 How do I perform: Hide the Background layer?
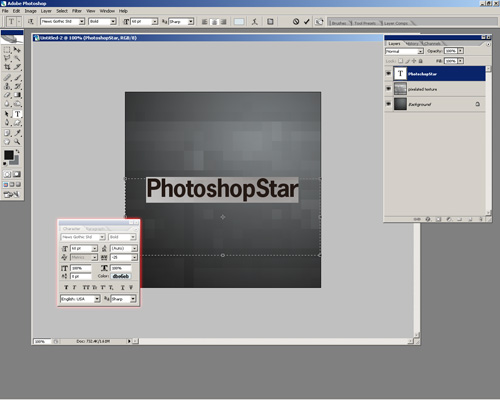pos(388,104)
